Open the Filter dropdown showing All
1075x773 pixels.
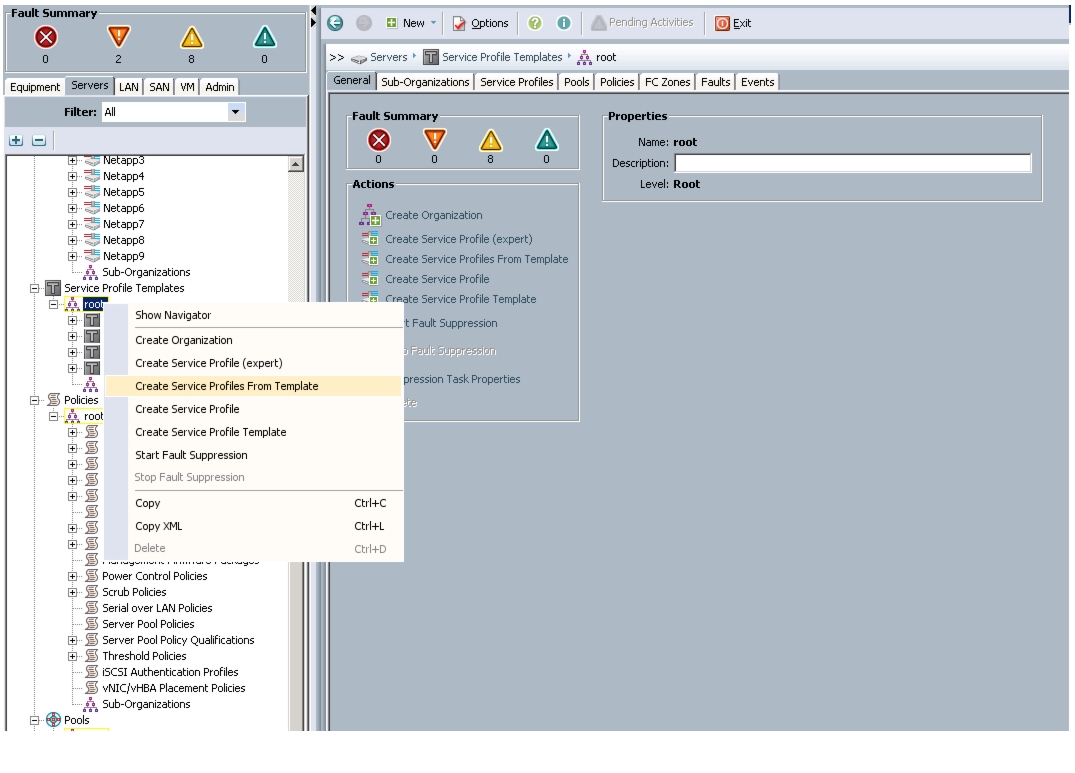click(x=173, y=112)
